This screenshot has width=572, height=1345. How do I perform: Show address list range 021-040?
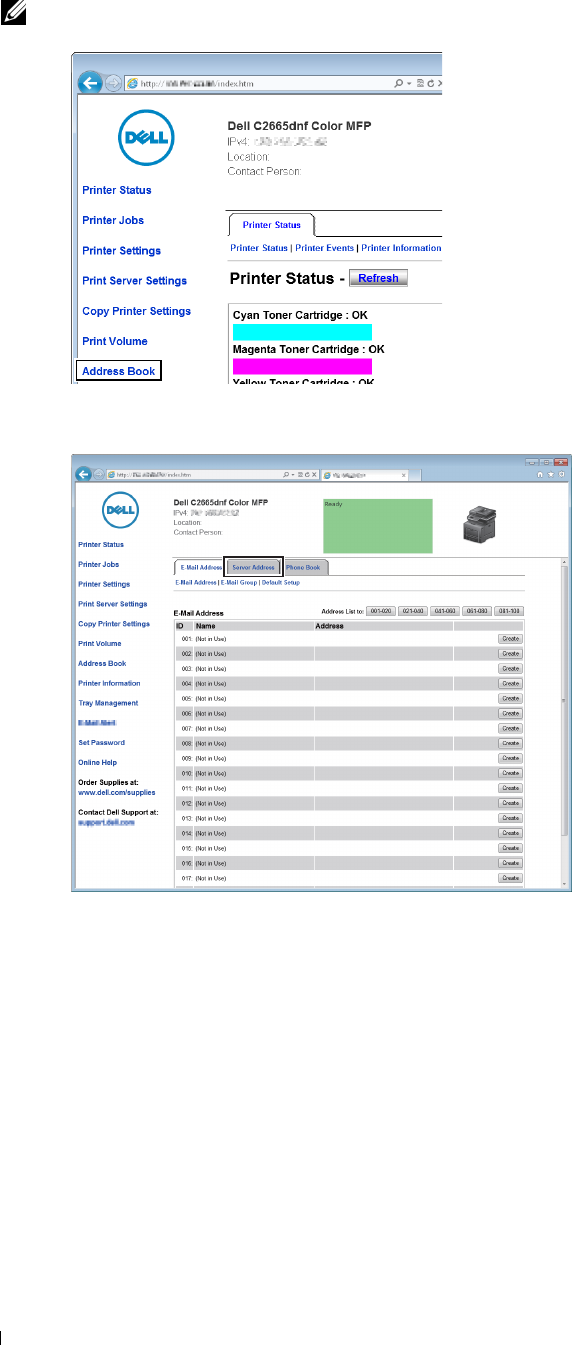(x=412, y=610)
